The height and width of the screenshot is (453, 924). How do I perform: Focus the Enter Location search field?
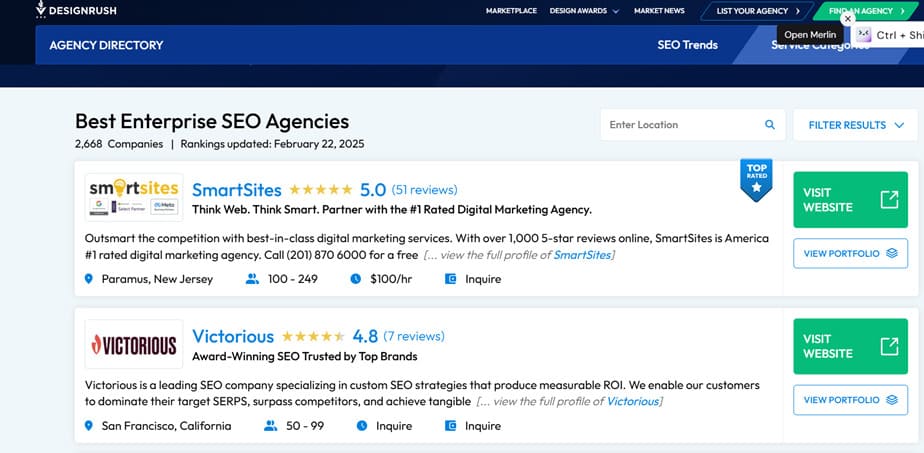[692, 125]
